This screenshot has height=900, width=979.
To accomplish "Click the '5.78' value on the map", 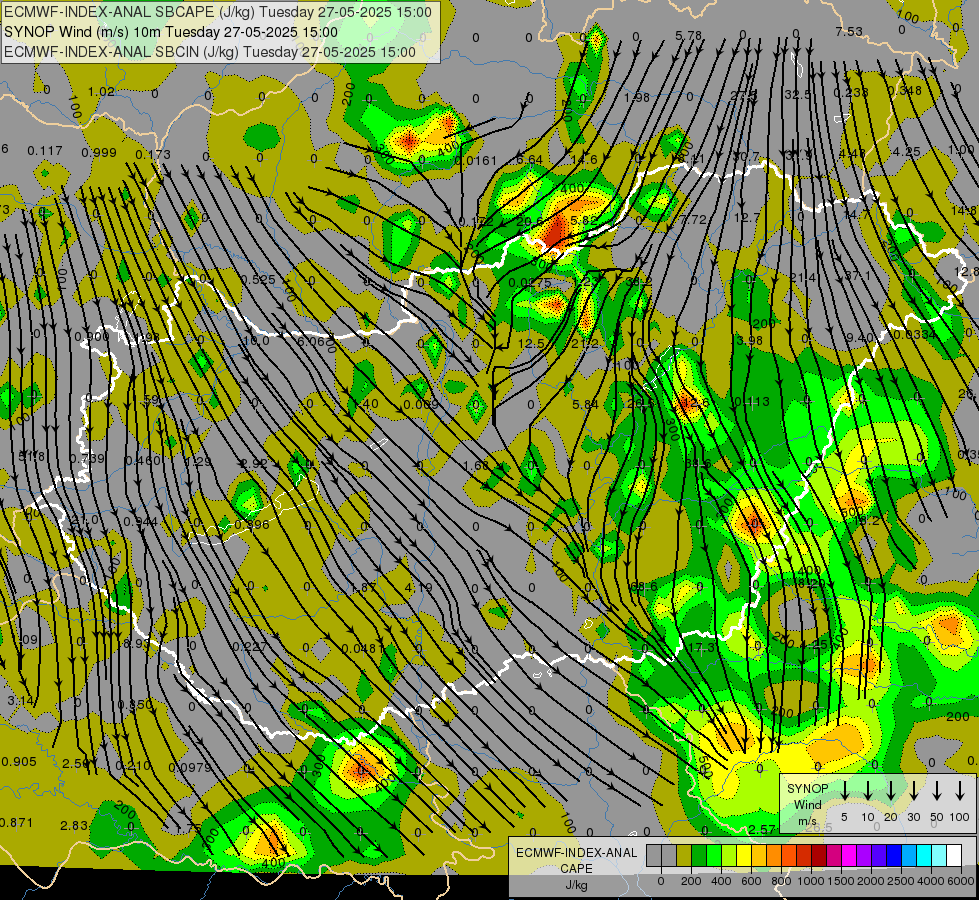I will coord(689,36).
